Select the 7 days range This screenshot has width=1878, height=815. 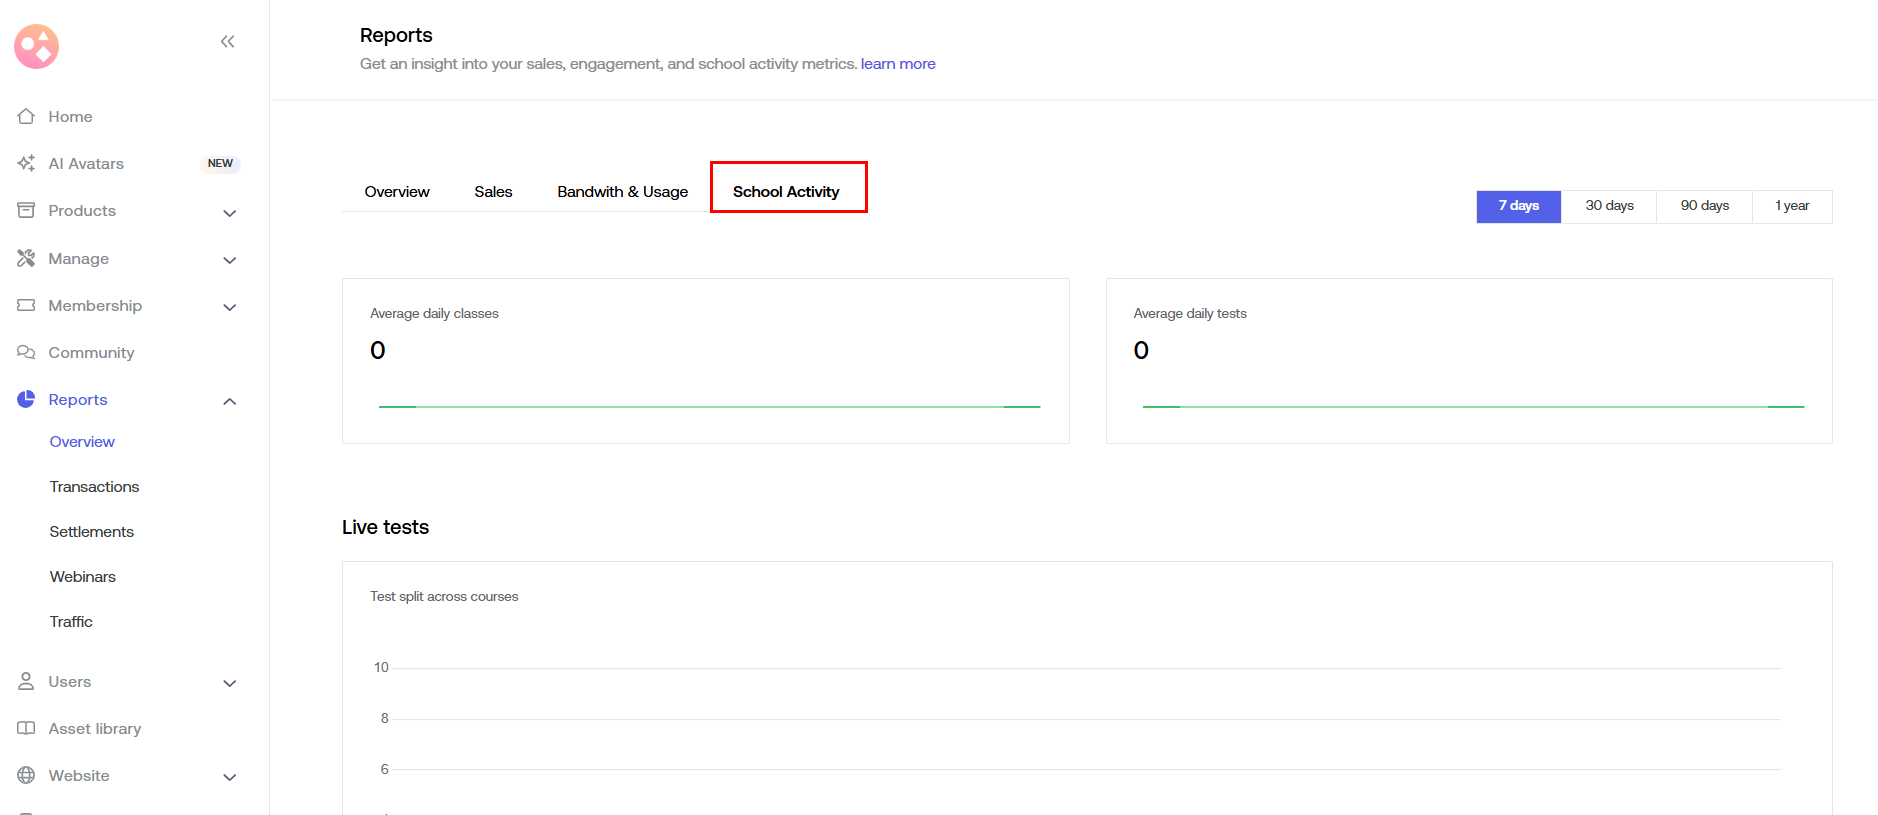click(1518, 206)
